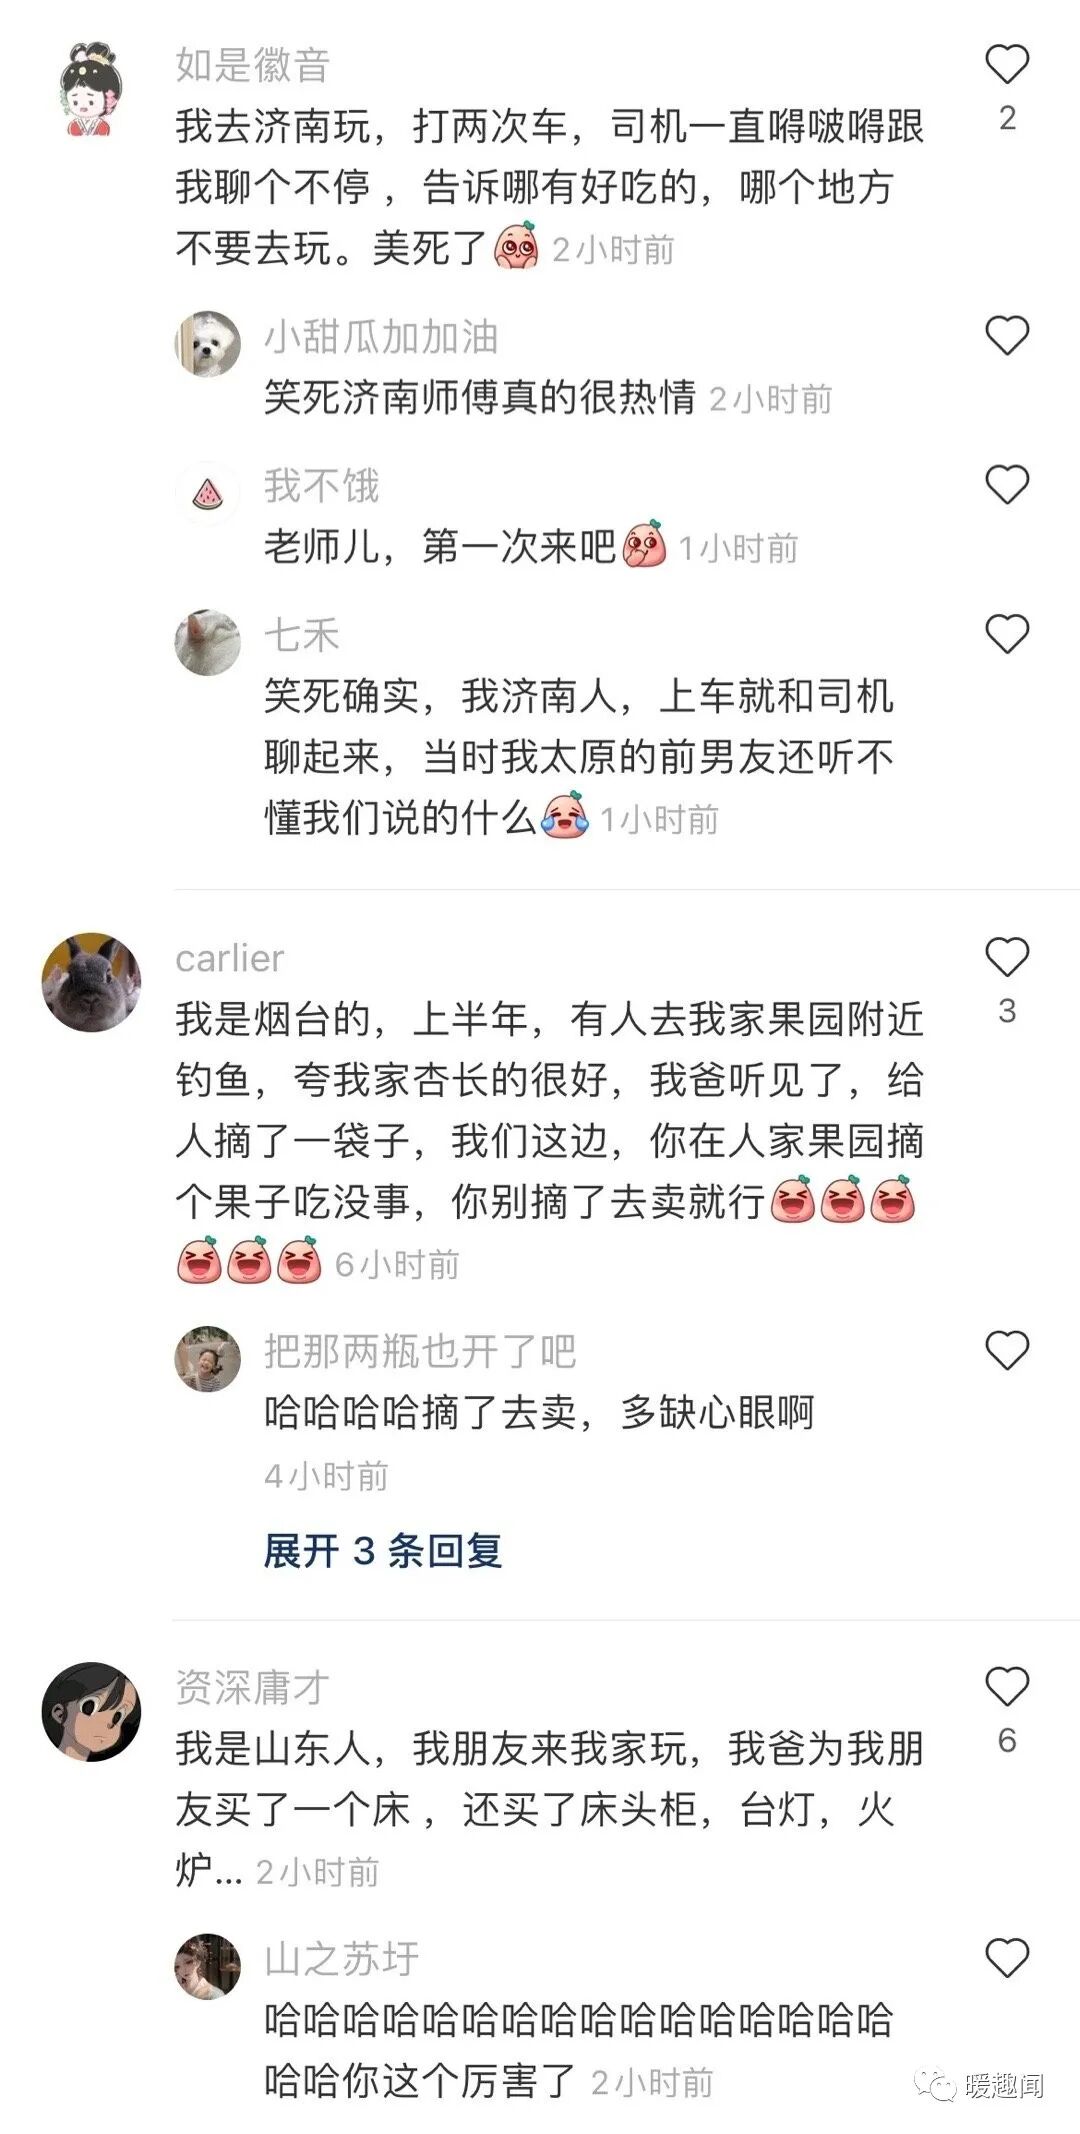
Task: Expand the 3 hidden replies
Action: [383, 1551]
